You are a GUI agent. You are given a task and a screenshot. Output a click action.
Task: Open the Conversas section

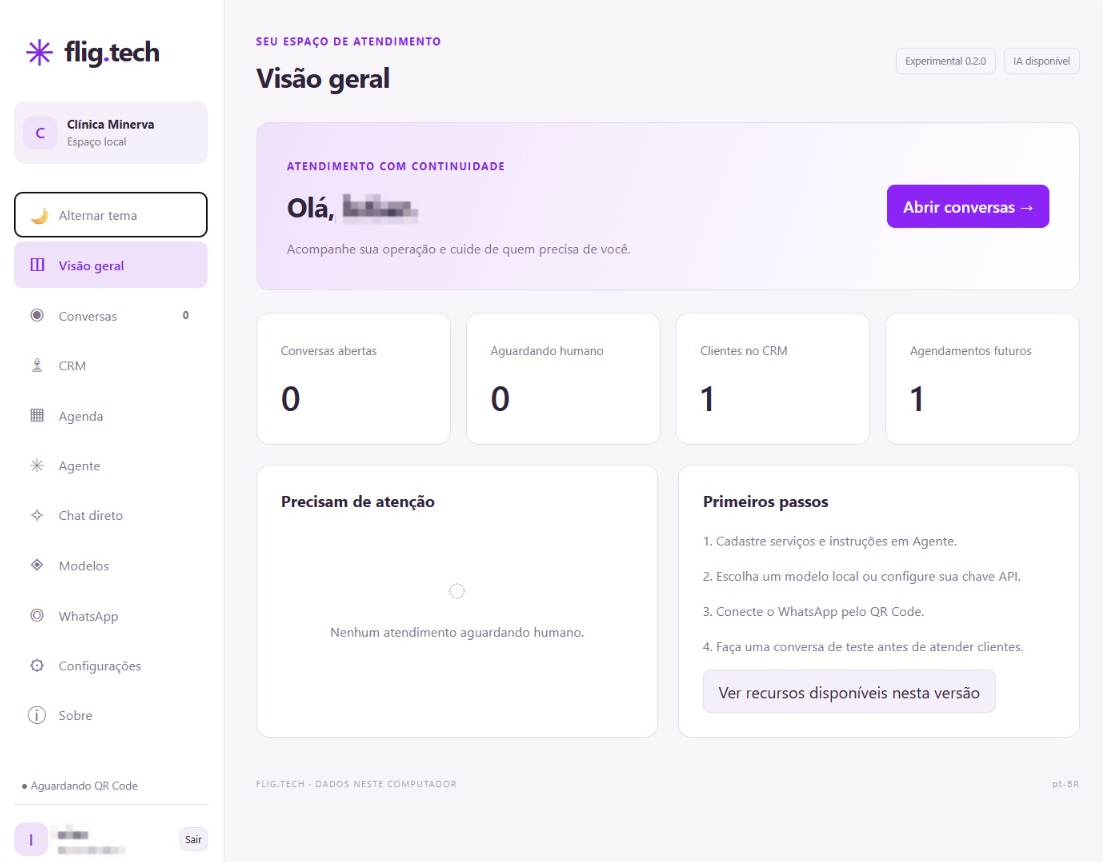(x=110, y=316)
